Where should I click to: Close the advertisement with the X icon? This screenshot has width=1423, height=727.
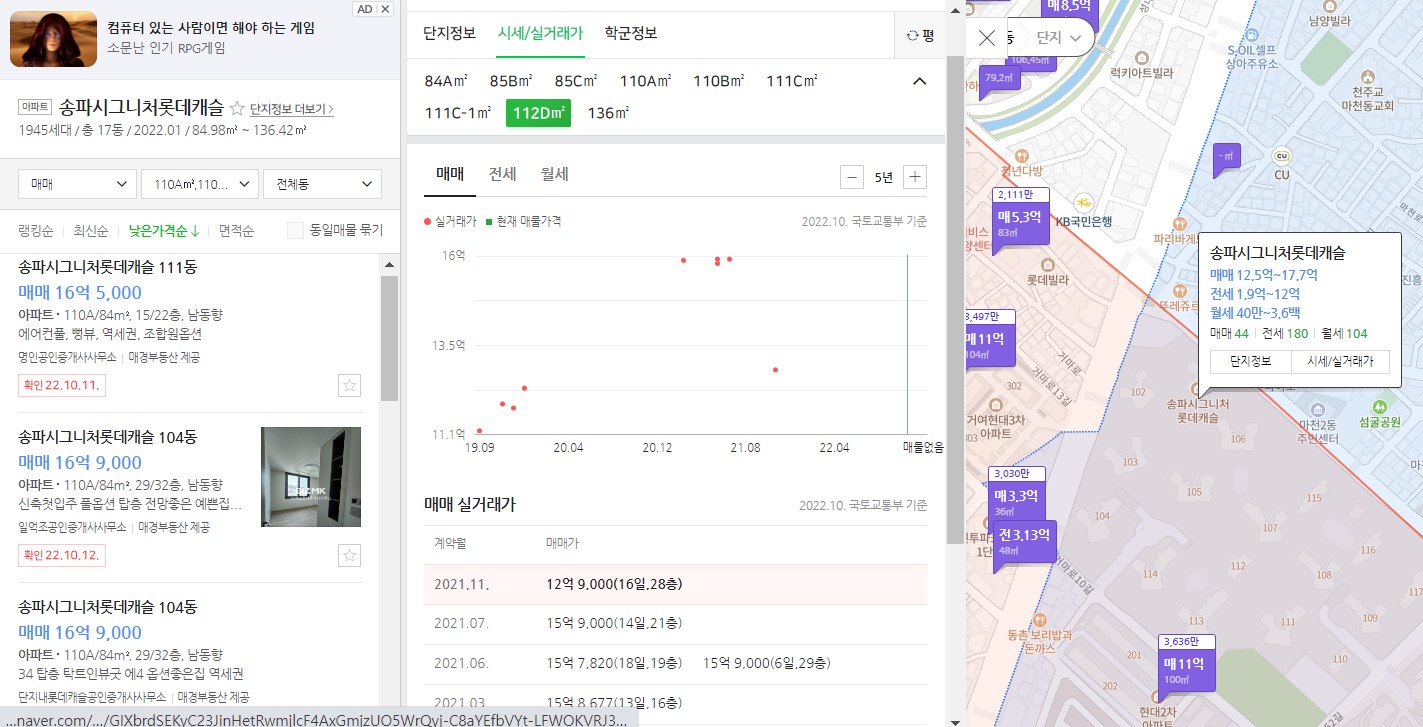386,9
